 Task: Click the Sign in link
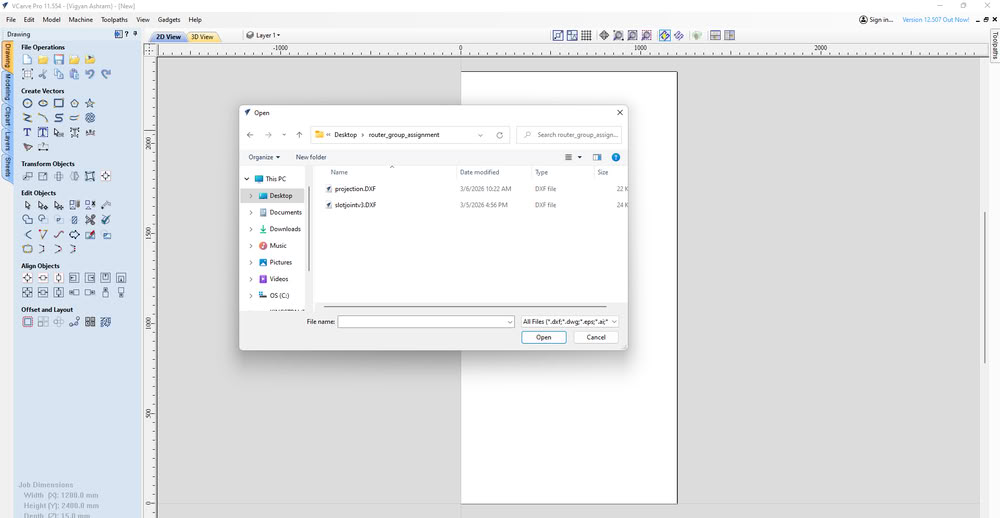[x=876, y=20]
